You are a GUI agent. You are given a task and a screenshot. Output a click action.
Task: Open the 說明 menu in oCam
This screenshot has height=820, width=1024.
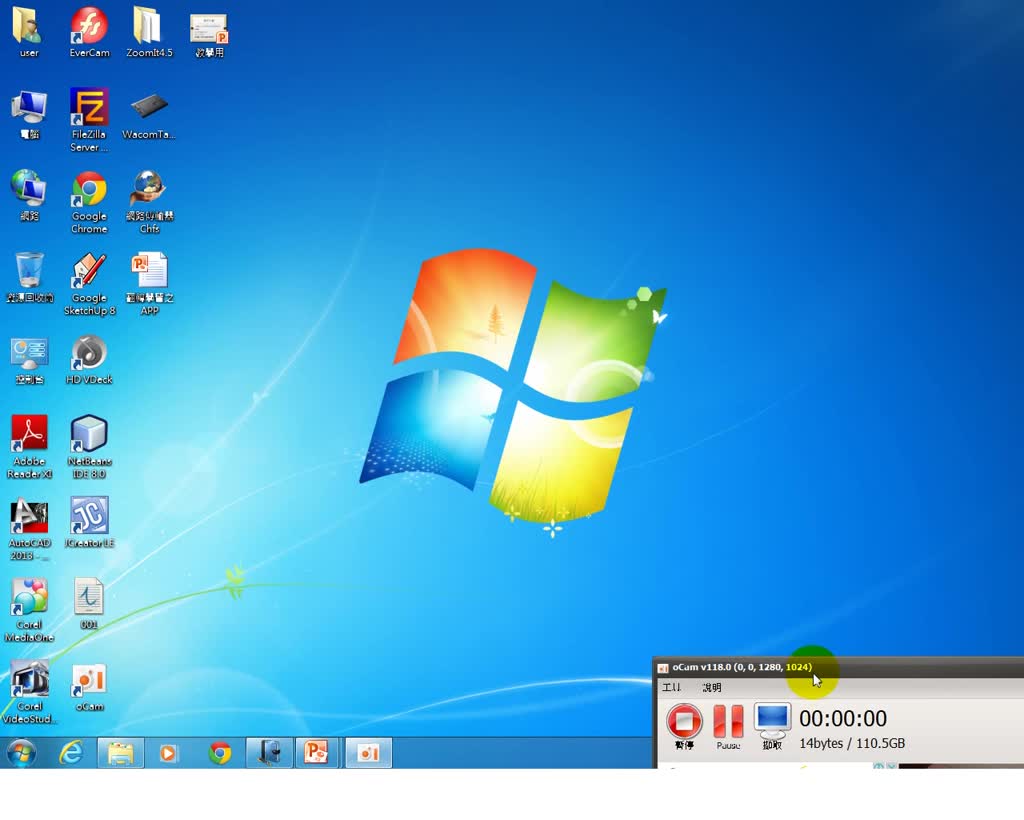pos(711,687)
